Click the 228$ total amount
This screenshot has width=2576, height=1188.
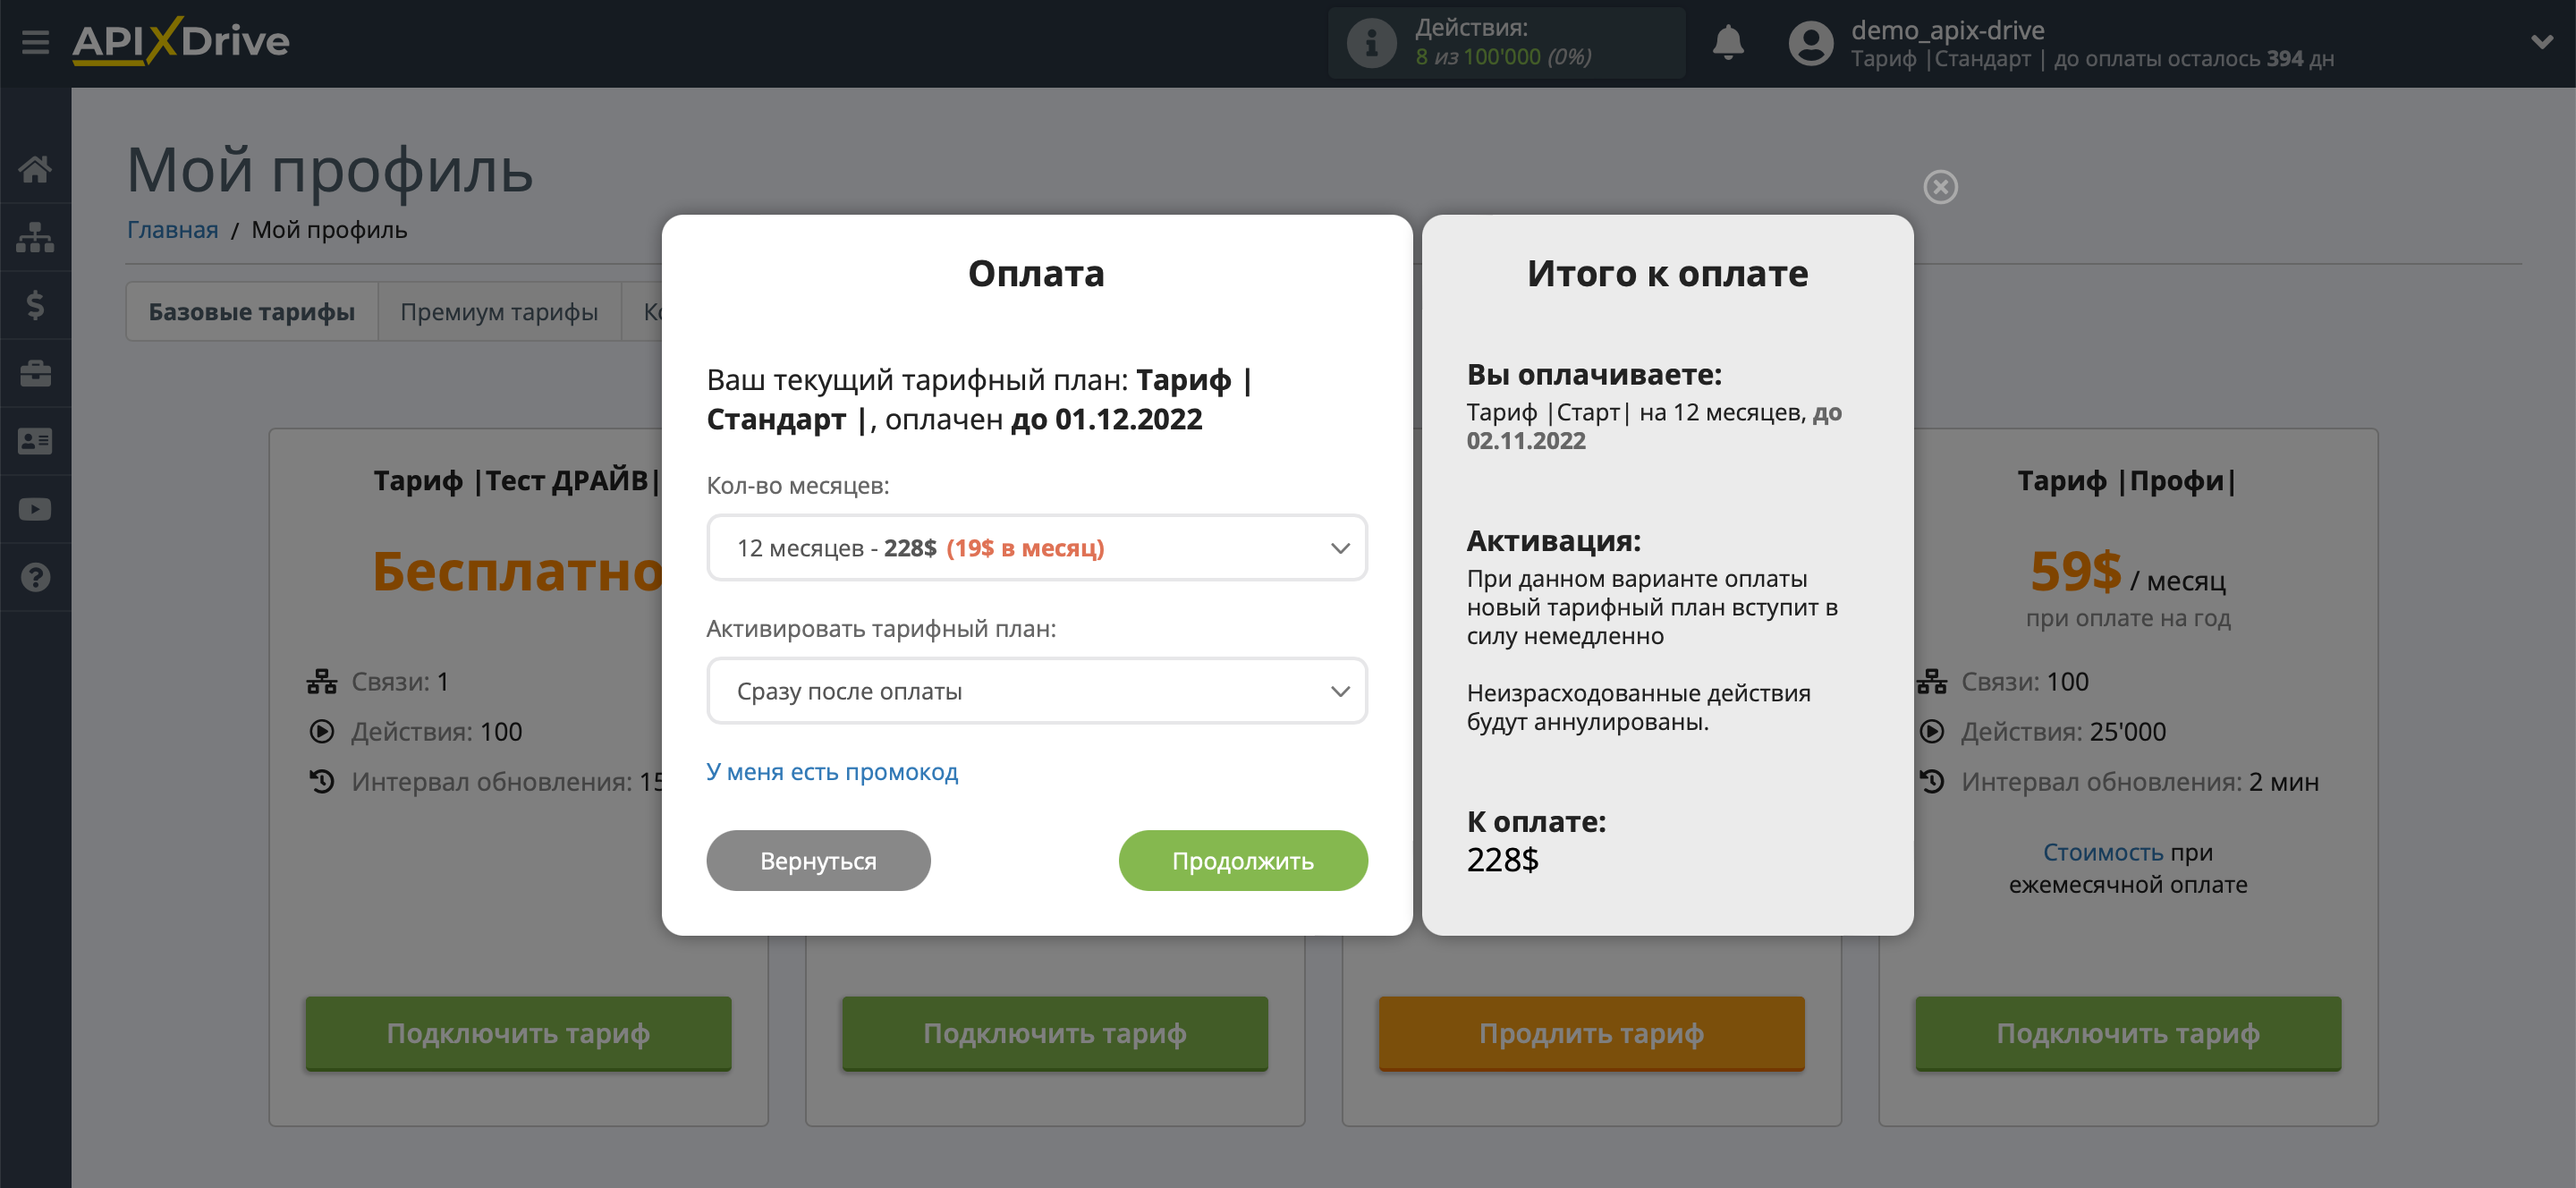tap(1502, 860)
